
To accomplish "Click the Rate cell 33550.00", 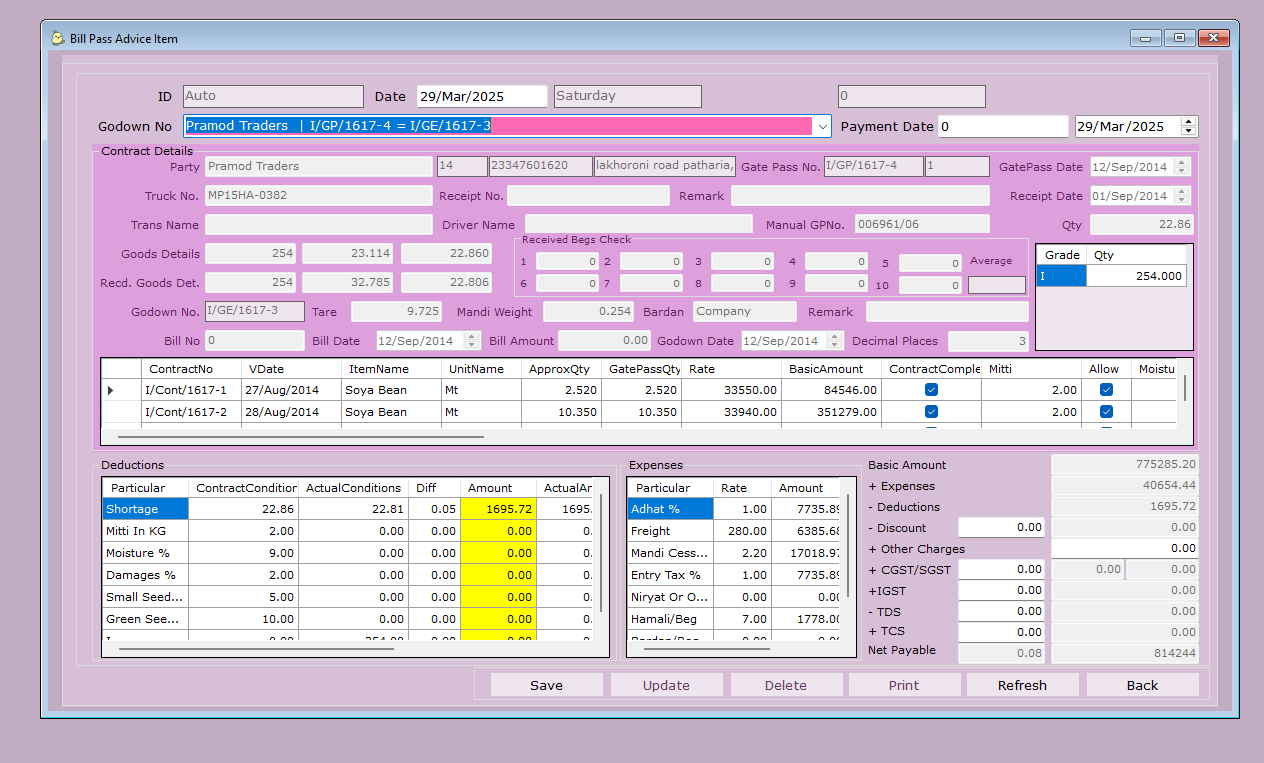I will (x=731, y=390).
